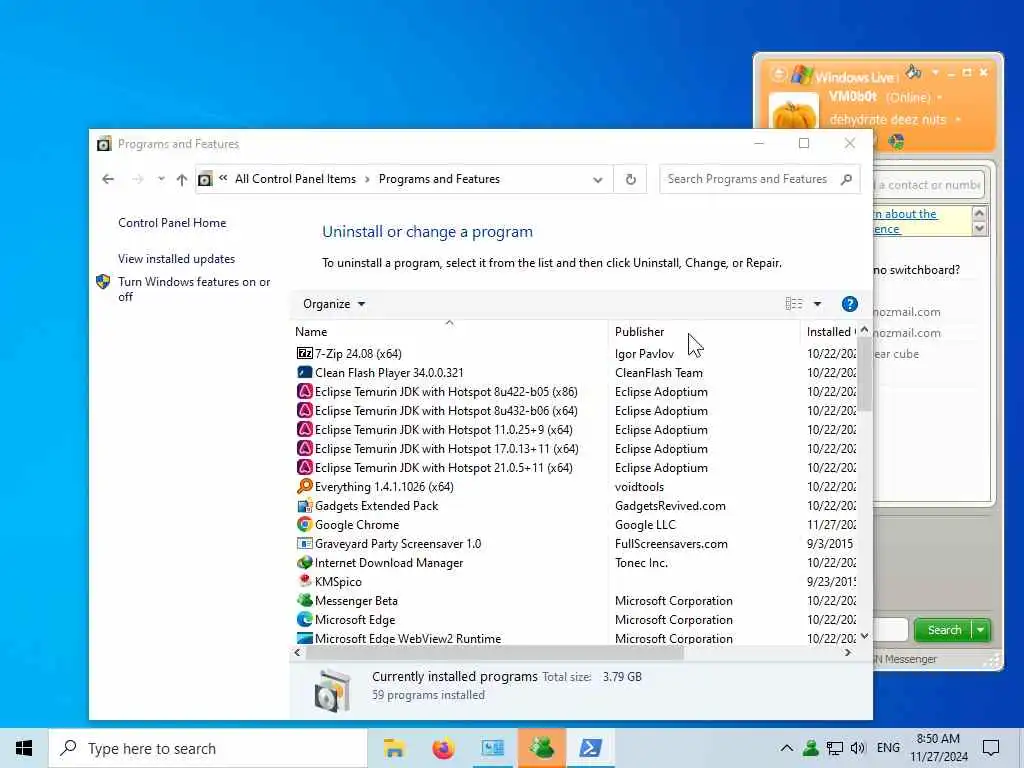The image size is (1024, 768).
Task: Click Programs and Features breadcrumb
Action: pyautogui.click(x=439, y=179)
